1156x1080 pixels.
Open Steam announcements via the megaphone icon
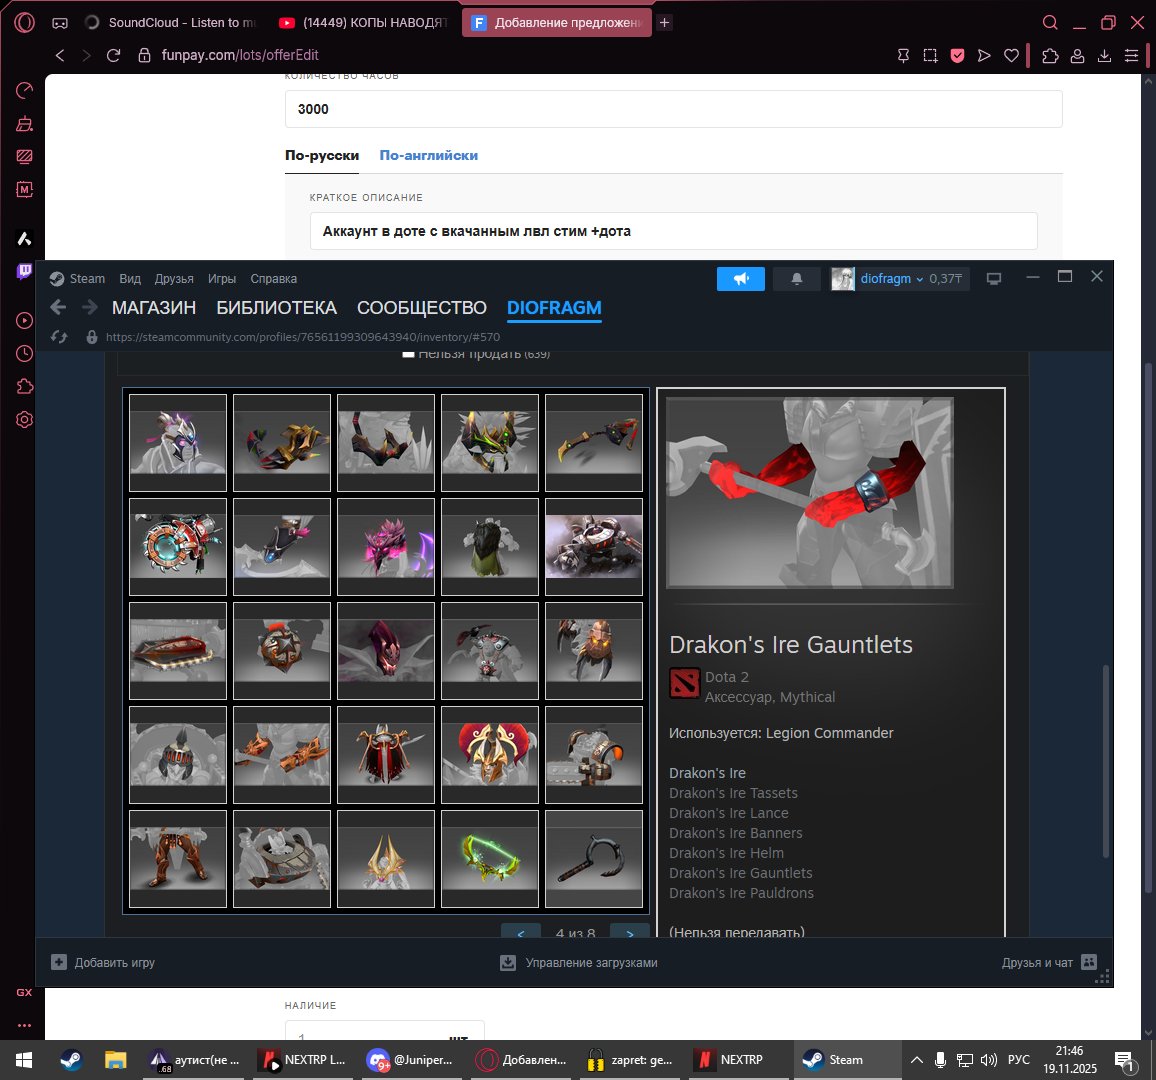740,279
